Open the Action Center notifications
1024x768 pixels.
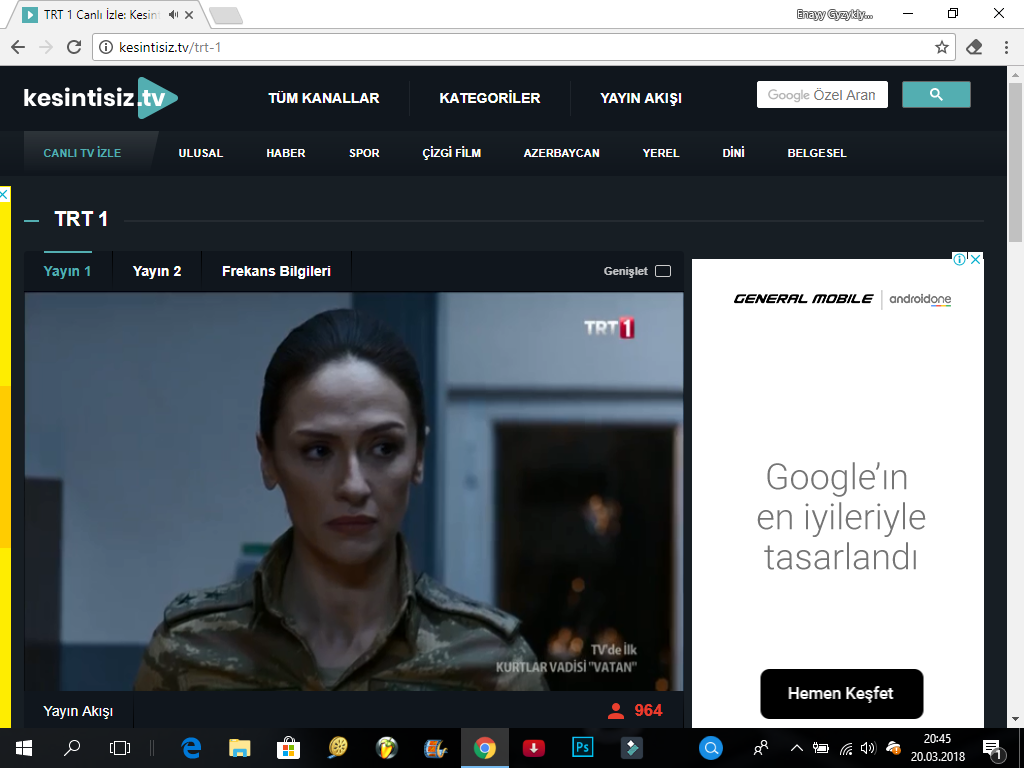993,750
